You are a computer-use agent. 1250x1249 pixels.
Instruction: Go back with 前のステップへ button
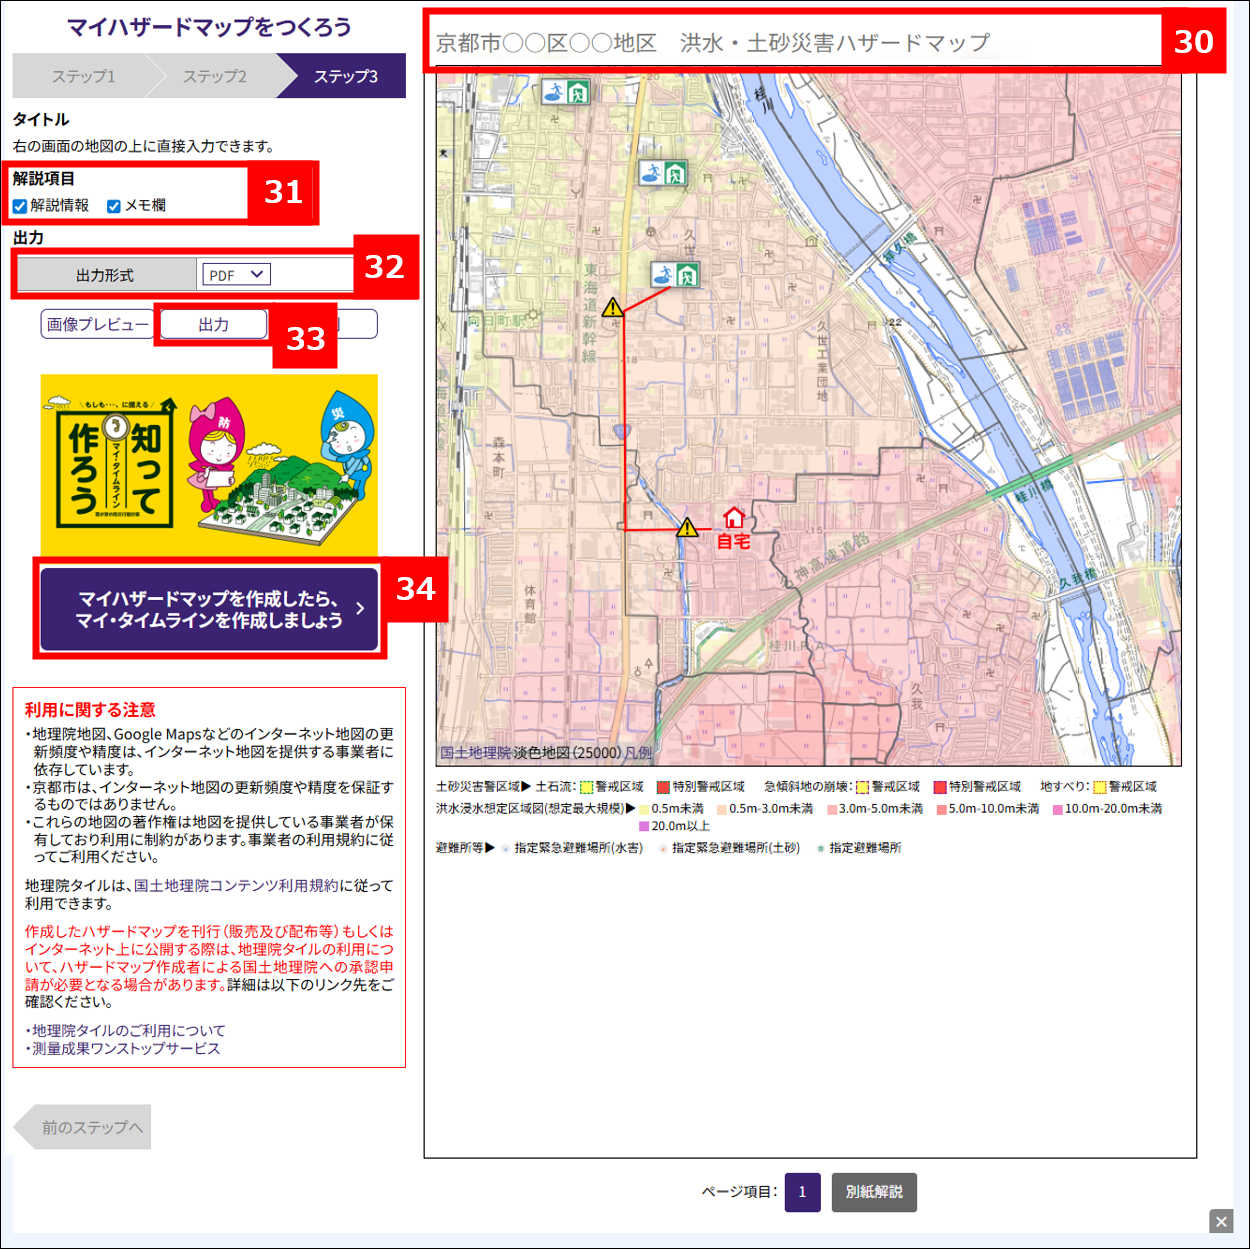pos(83,1127)
